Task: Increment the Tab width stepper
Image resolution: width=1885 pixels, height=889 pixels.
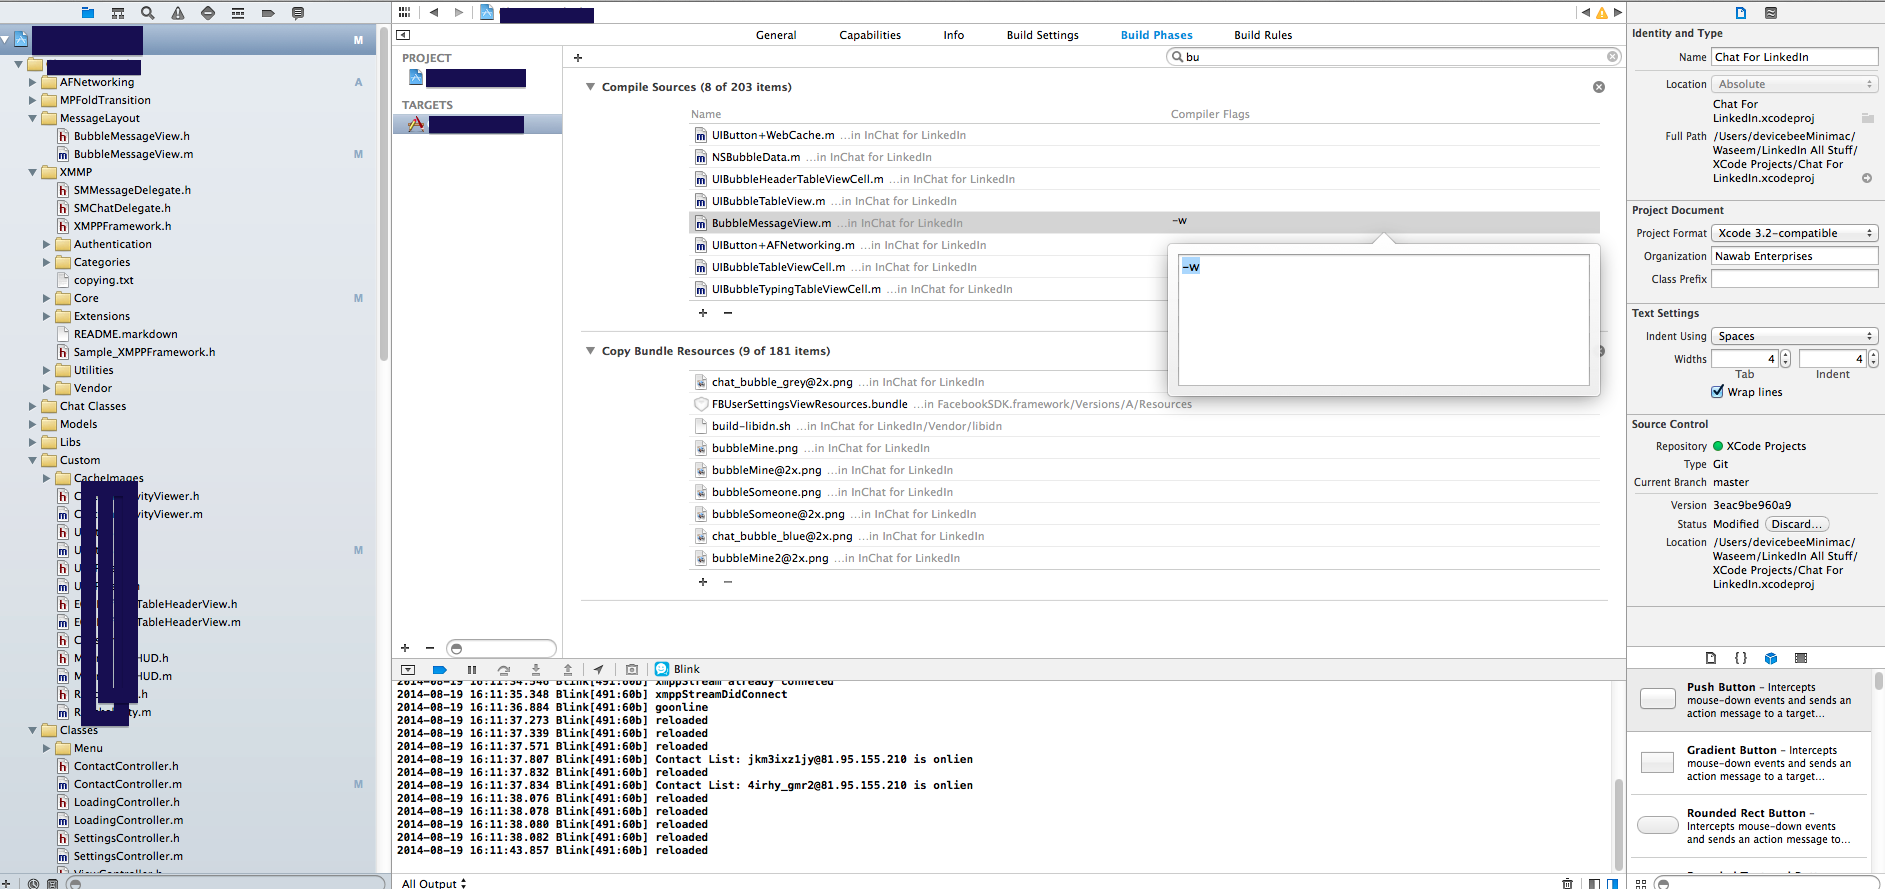Action: pyautogui.click(x=1785, y=355)
